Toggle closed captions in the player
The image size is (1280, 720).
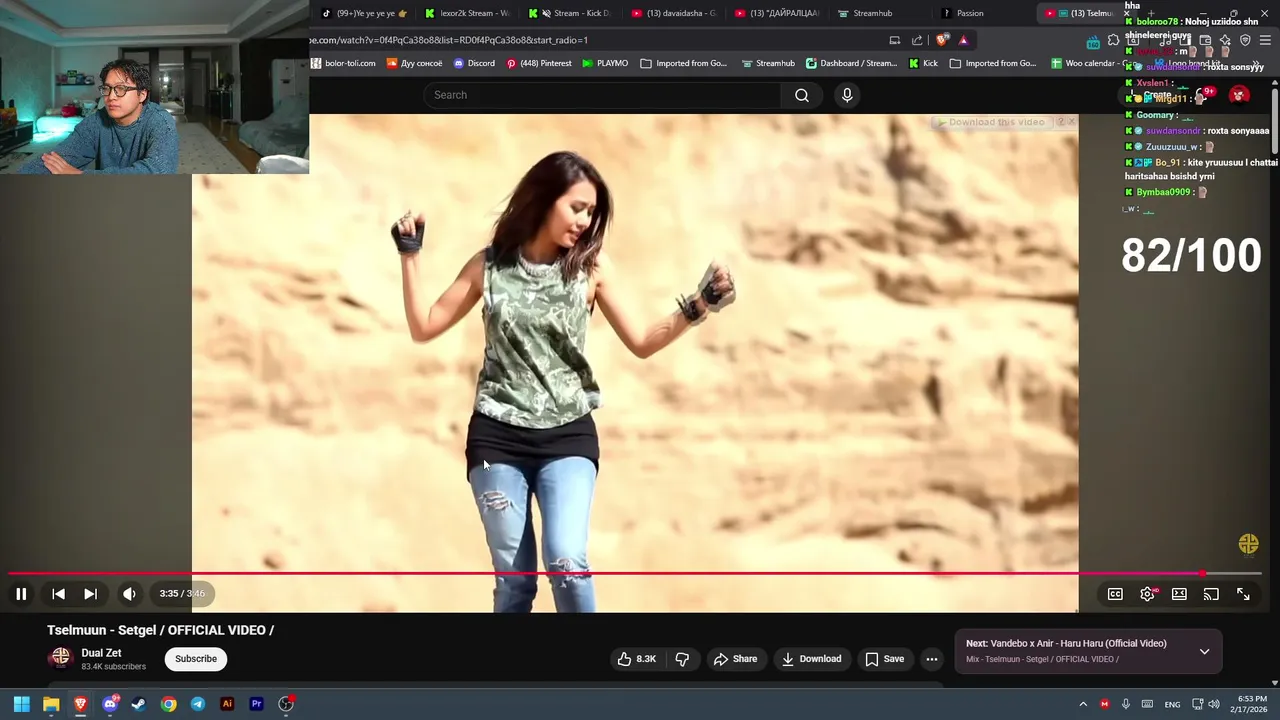[x=1115, y=594]
